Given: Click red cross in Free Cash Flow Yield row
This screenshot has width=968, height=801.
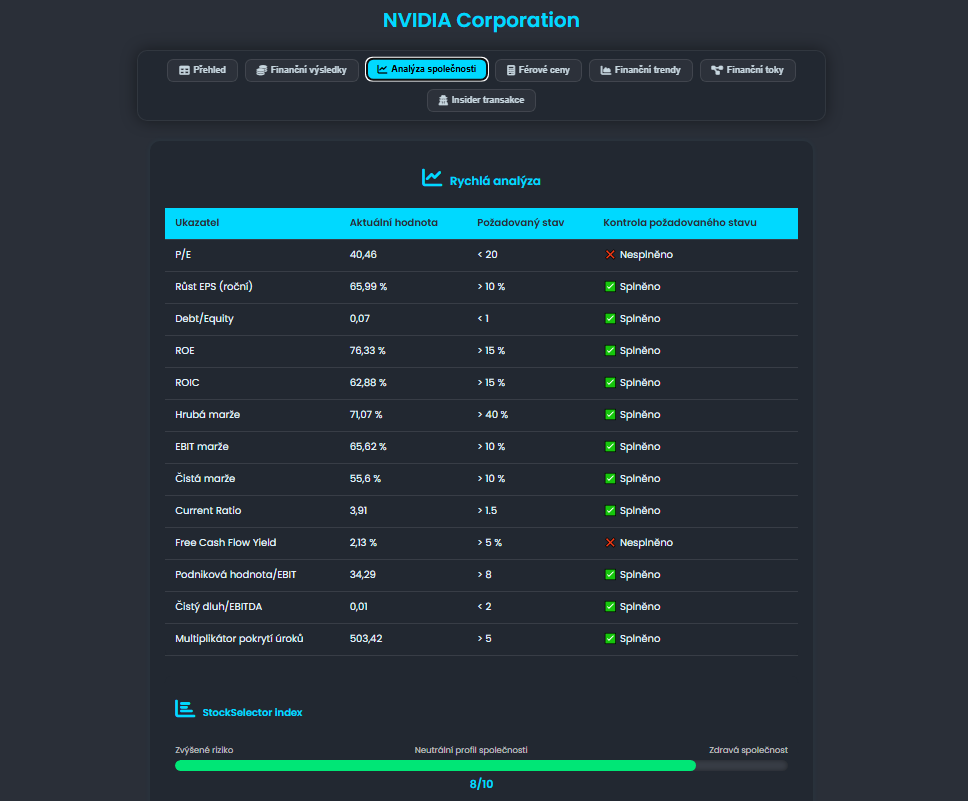Looking at the screenshot, I should [x=610, y=543].
